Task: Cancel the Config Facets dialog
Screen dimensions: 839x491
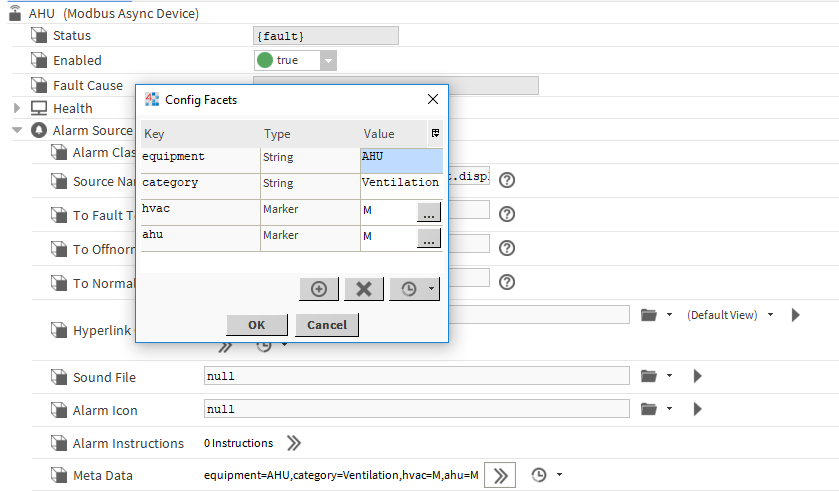Action: tap(327, 325)
